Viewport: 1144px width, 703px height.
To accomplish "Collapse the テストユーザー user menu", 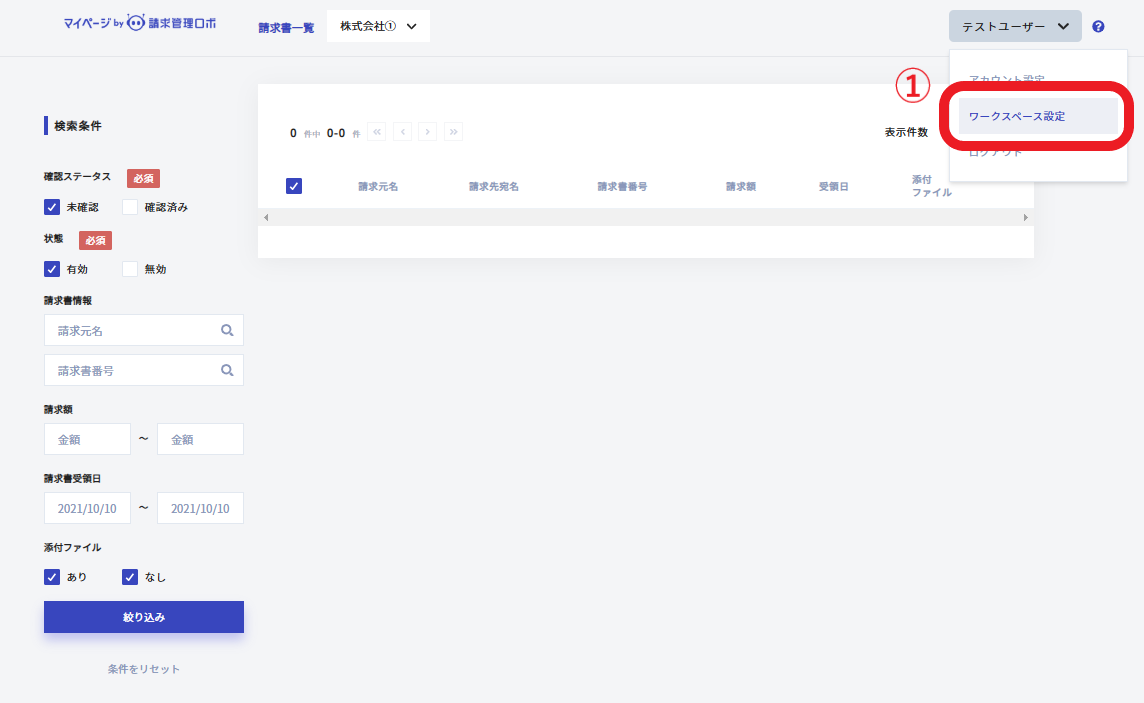I will coord(1015,26).
